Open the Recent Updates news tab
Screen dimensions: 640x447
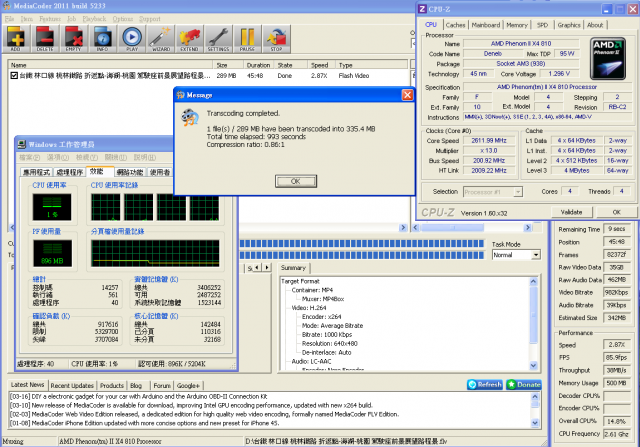coord(72,385)
